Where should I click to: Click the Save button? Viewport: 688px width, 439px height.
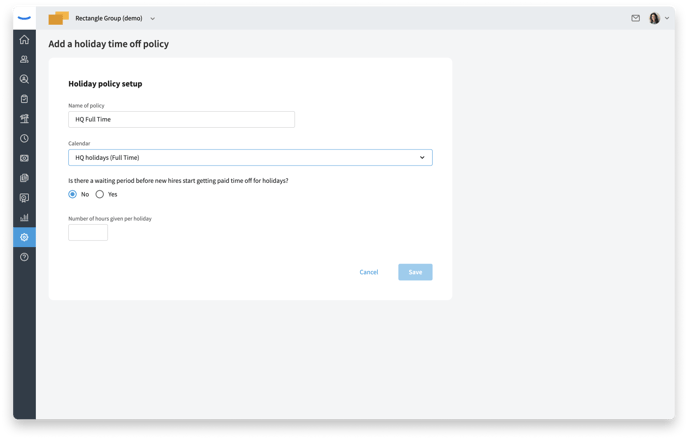pyautogui.click(x=415, y=272)
